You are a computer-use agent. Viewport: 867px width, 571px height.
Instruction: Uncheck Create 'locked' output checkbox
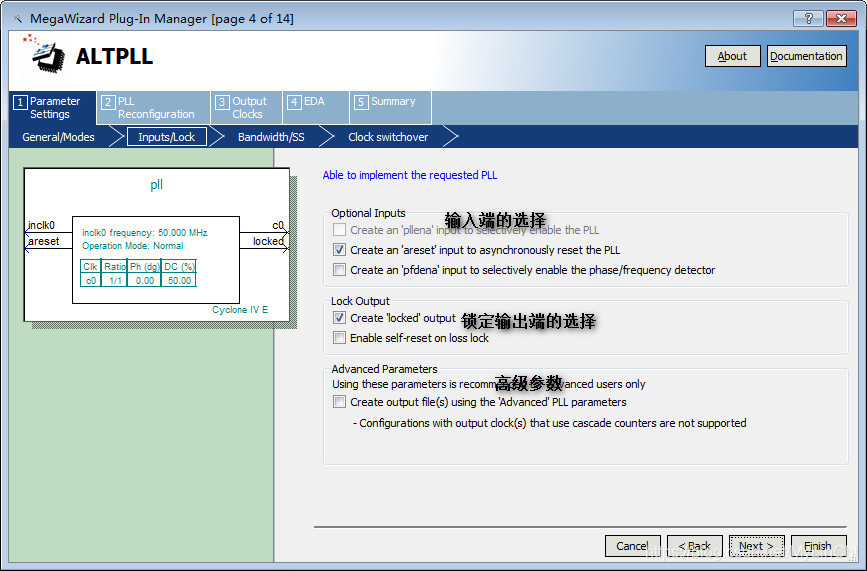click(340, 317)
